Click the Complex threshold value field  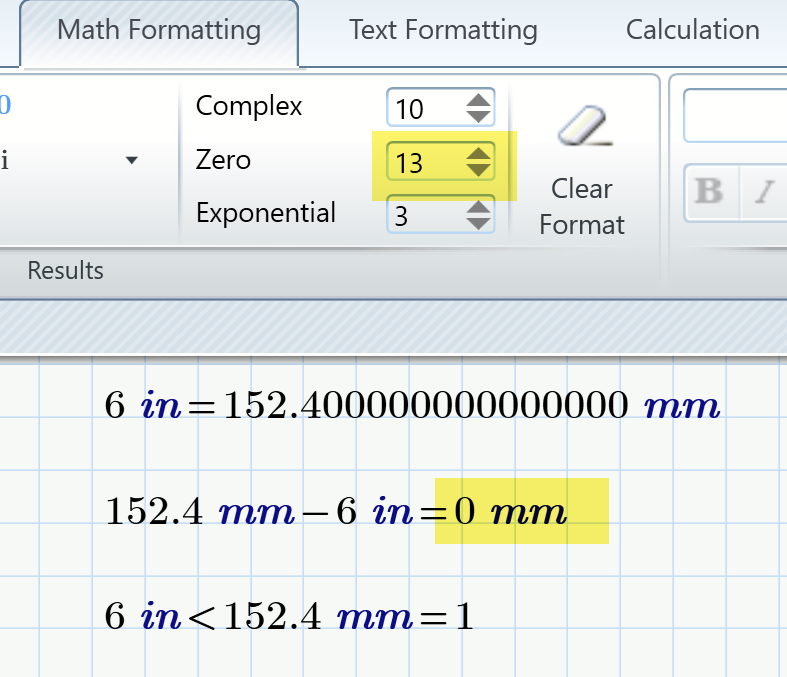click(x=423, y=108)
